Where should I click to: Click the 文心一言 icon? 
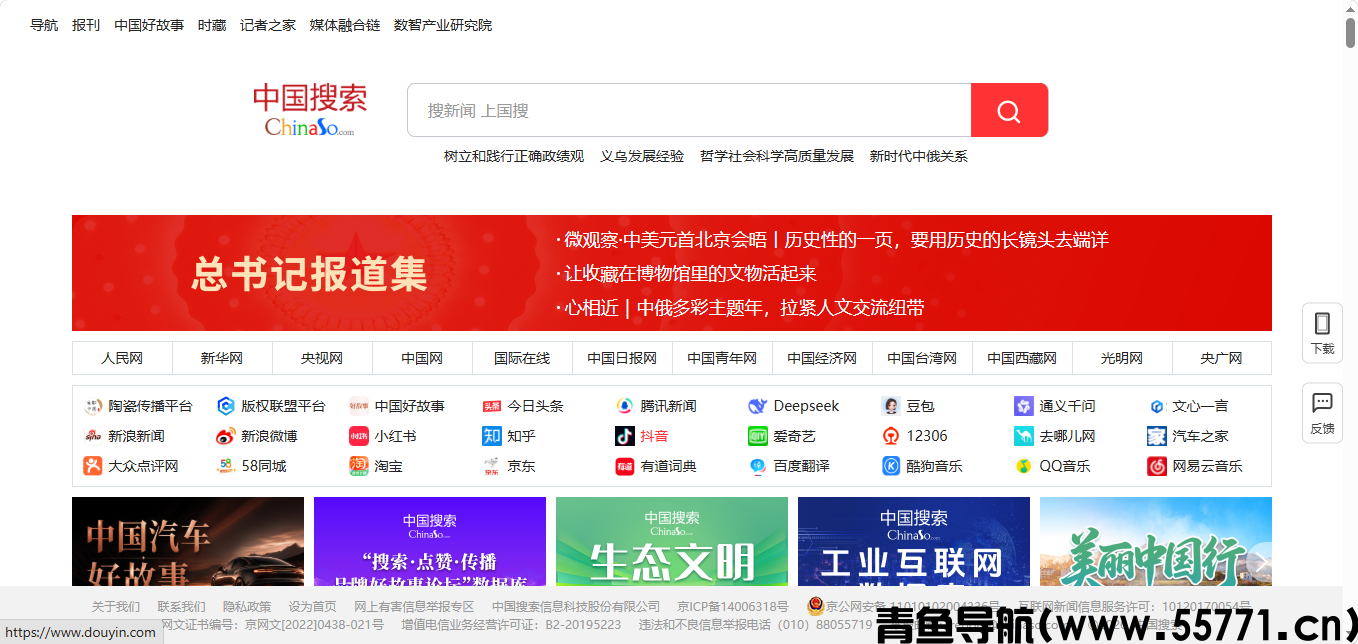click(x=1157, y=406)
